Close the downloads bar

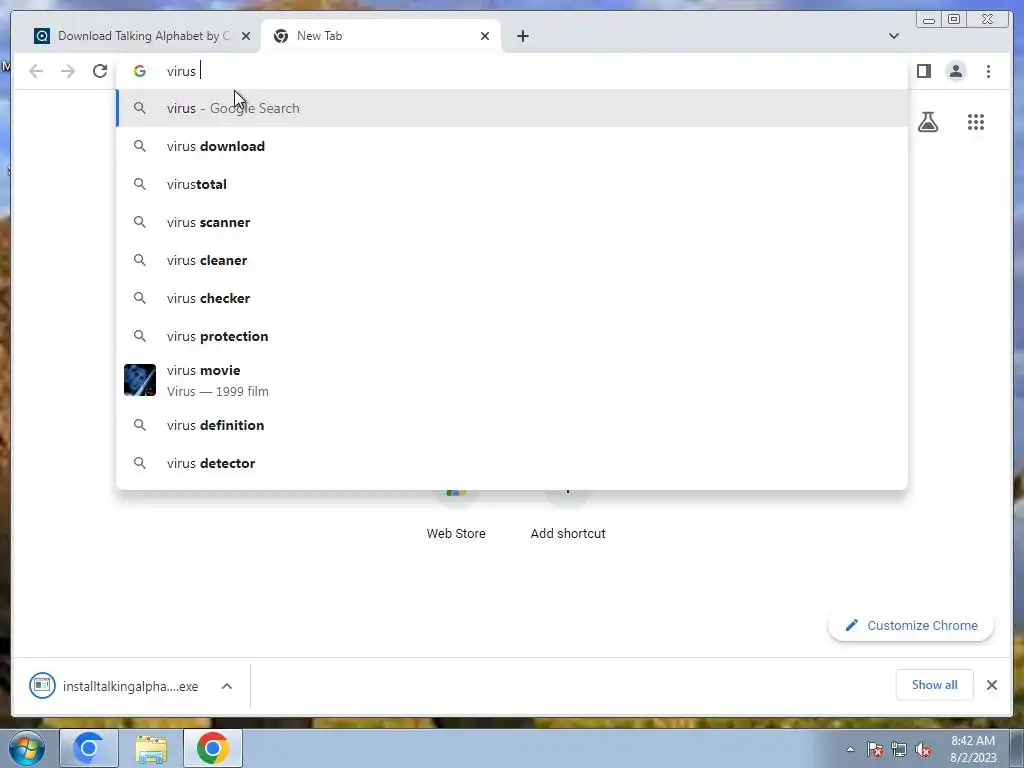click(x=992, y=685)
